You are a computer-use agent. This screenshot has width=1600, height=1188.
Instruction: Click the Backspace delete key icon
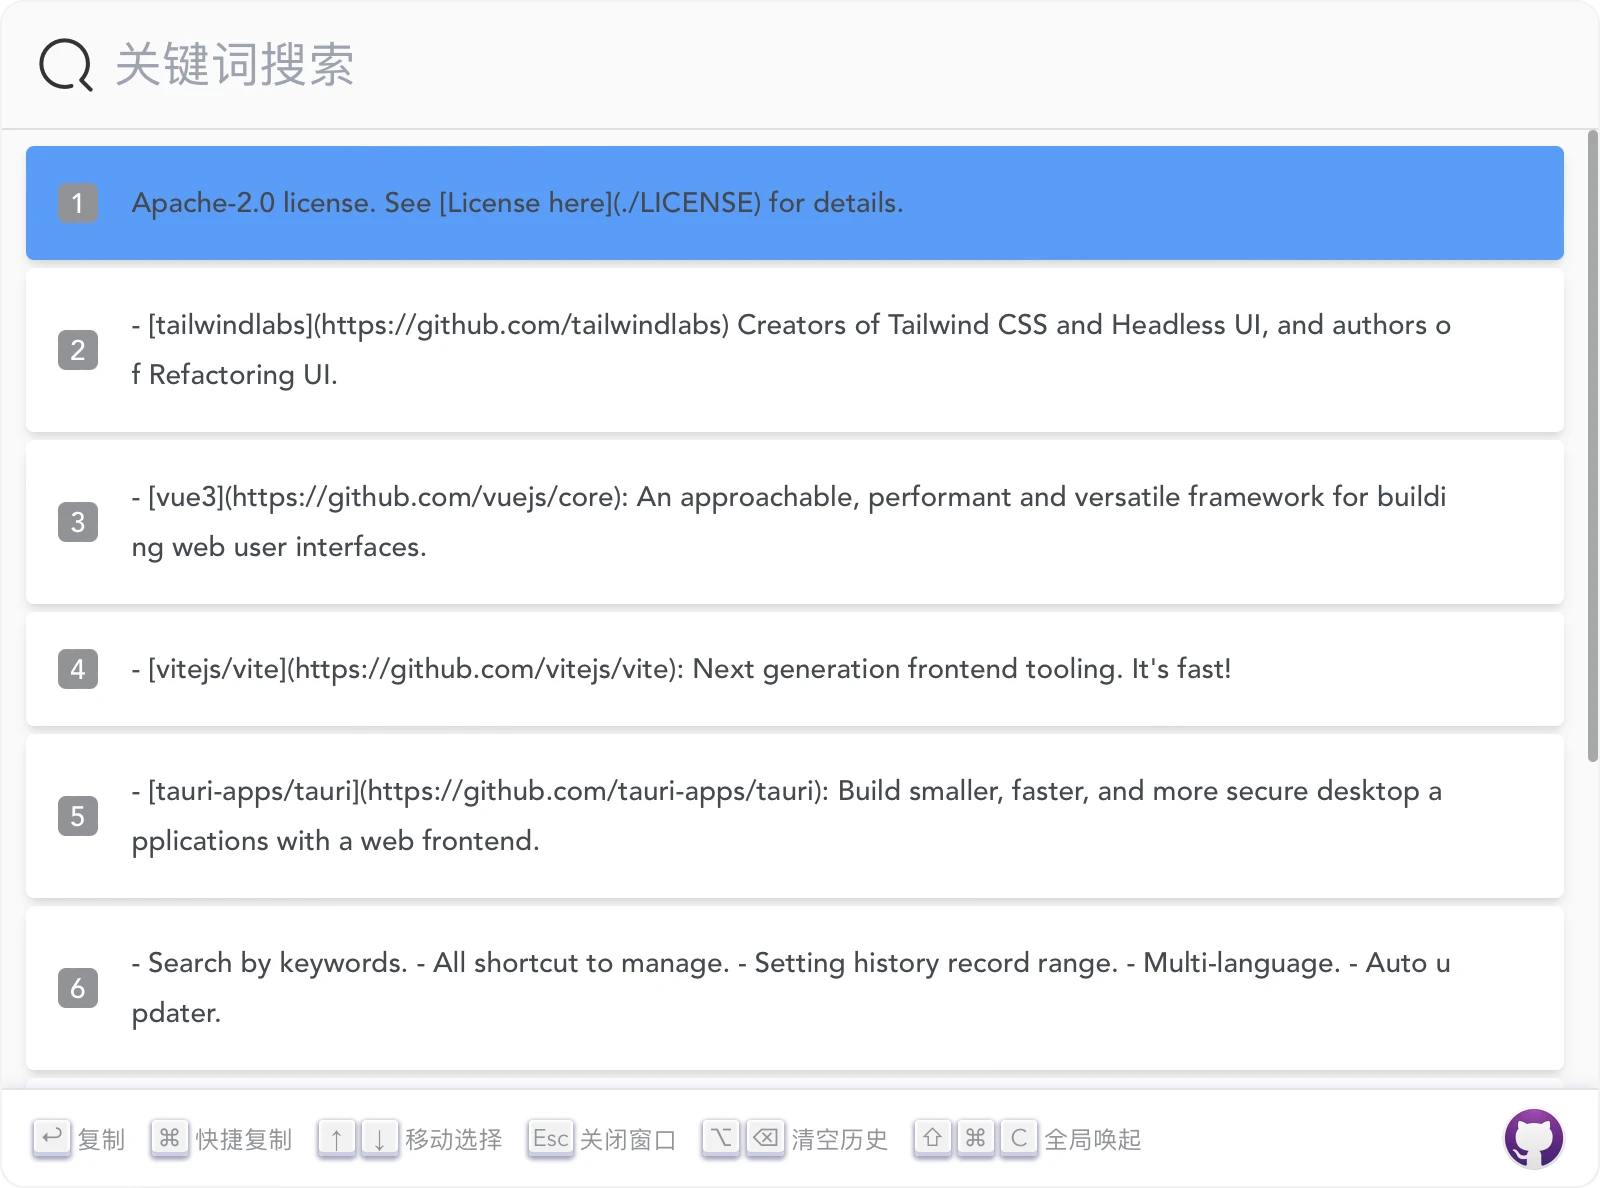[765, 1138]
